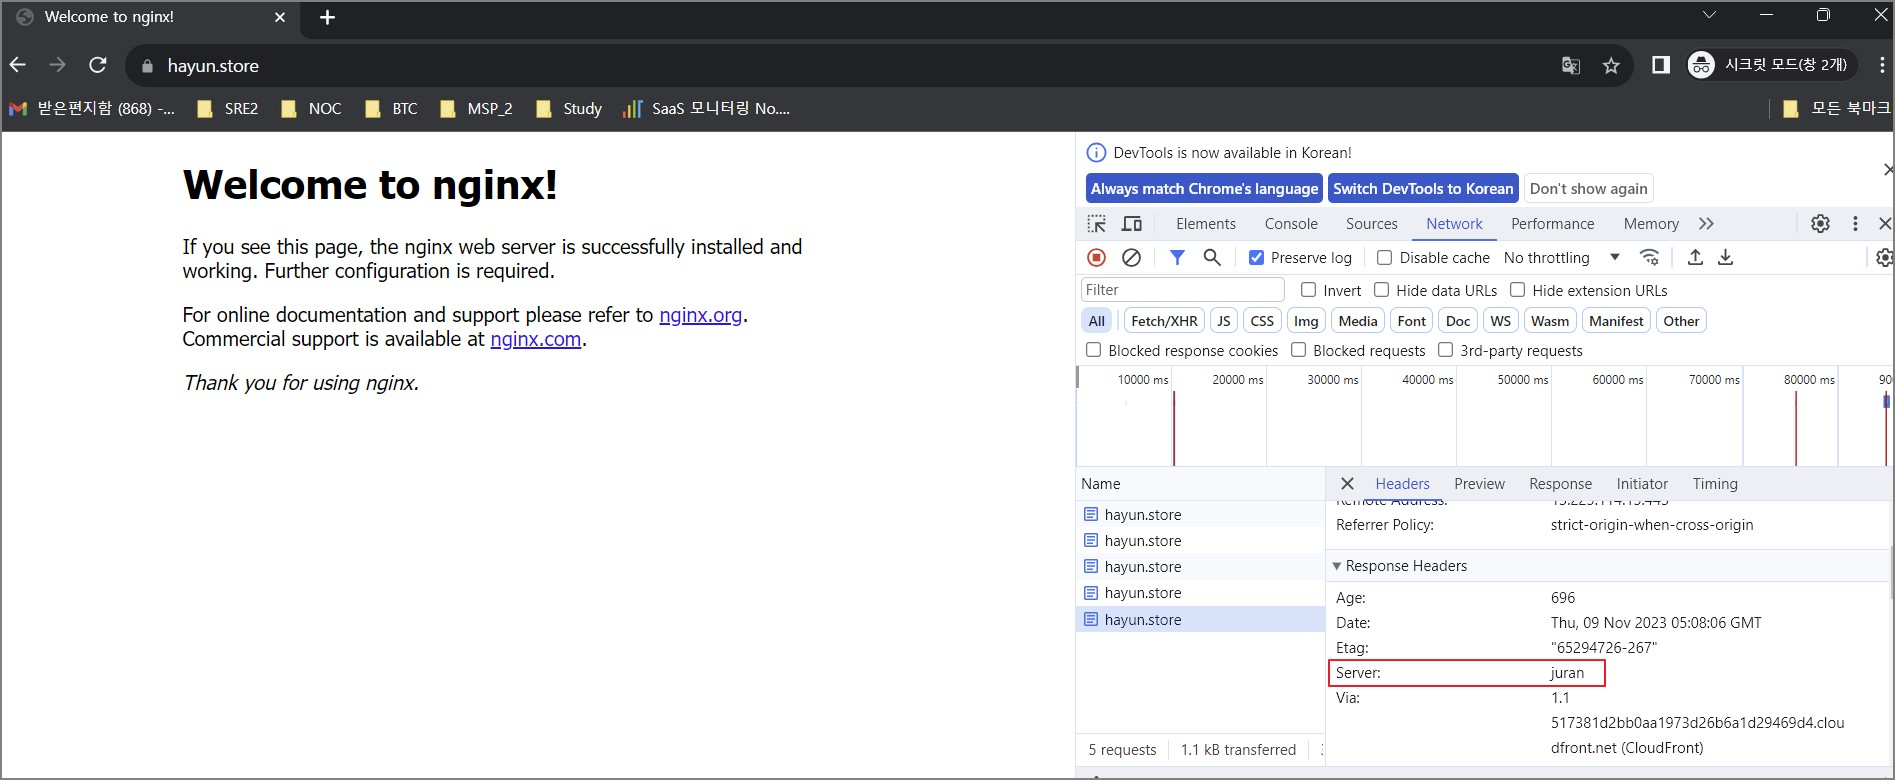The width and height of the screenshot is (1895, 780).
Task: Select the Doc filter chip
Action: [x=1458, y=321]
